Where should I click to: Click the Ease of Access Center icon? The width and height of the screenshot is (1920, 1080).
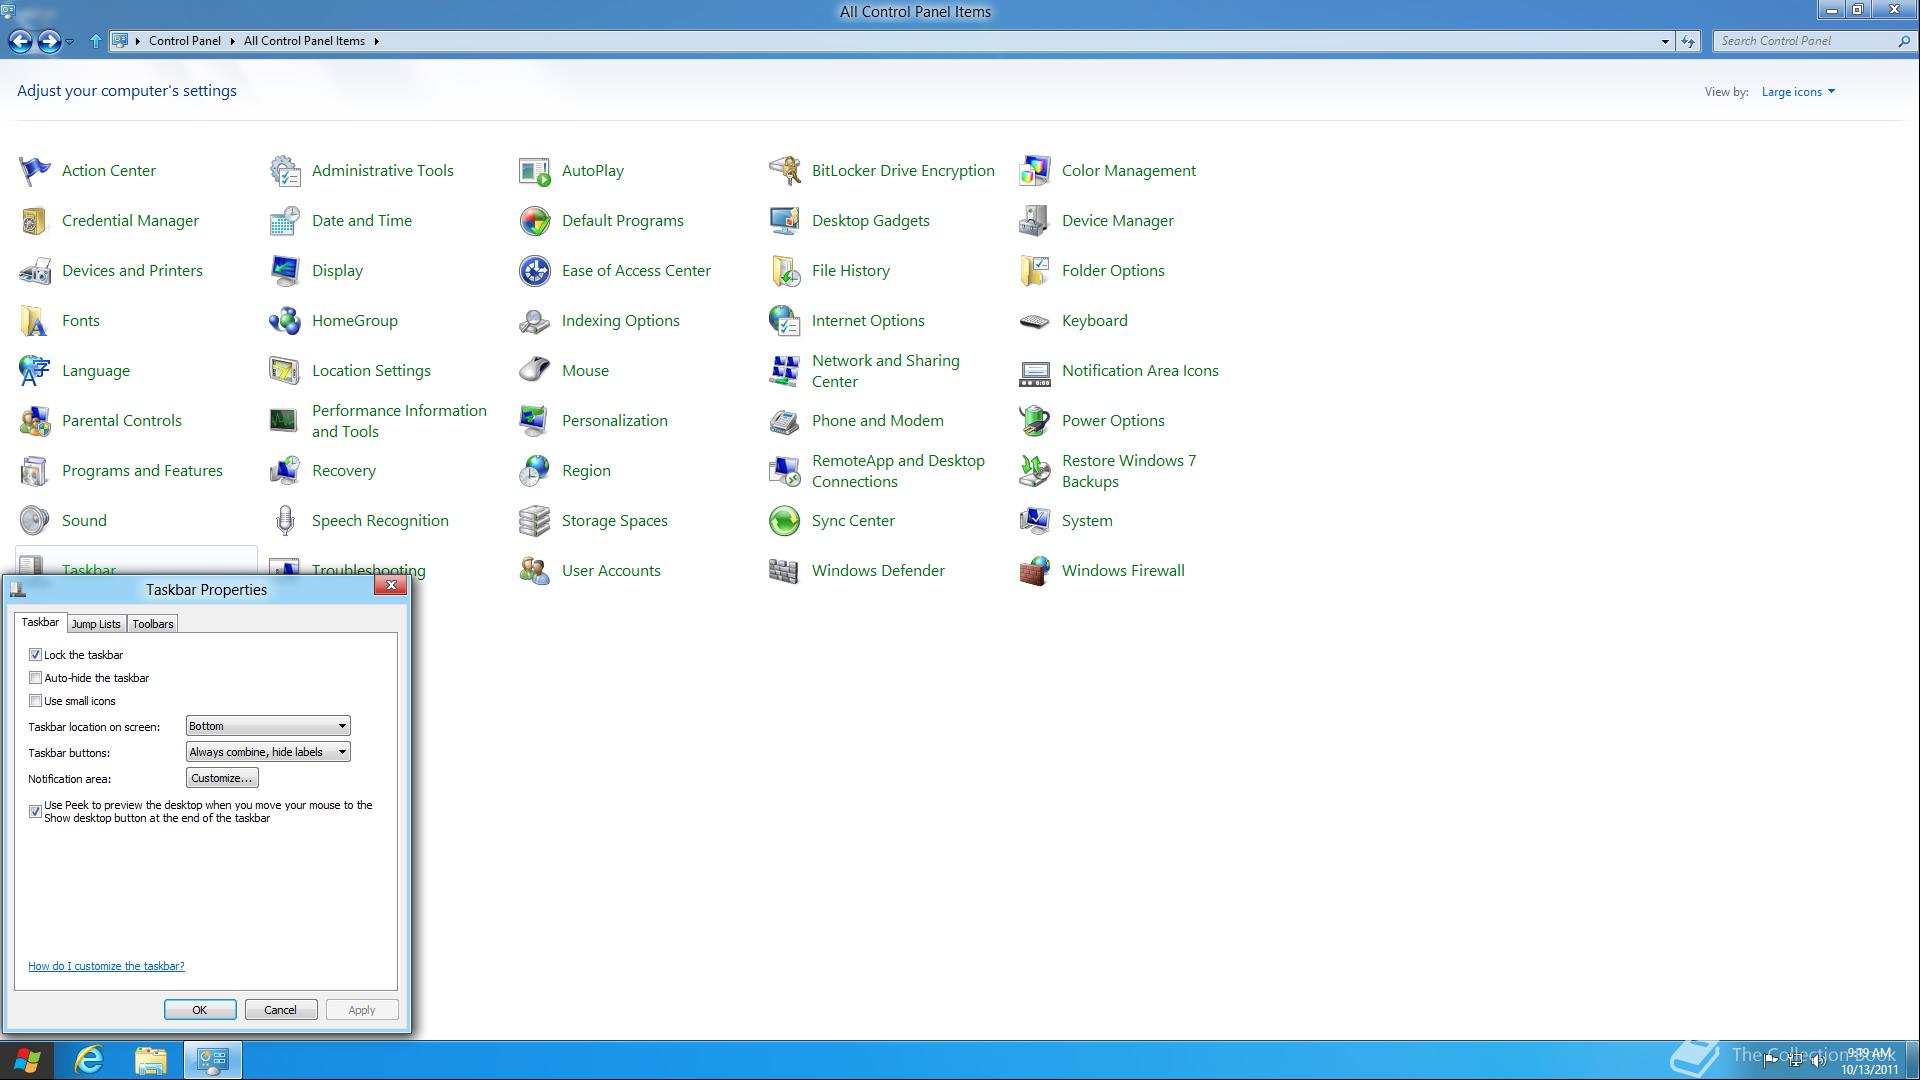pos(534,271)
